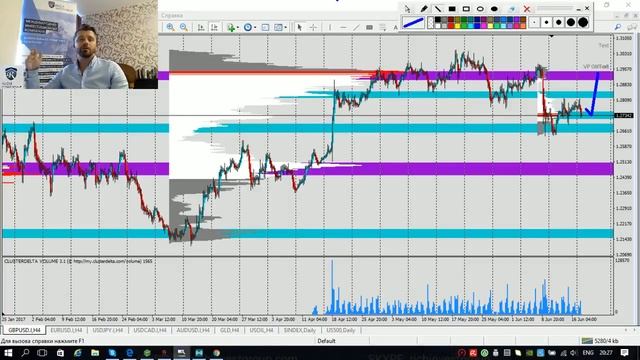Viewport: 640px width, 360px height.
Task: Click the chart zoom in magnifier
Action: tap(170, 27)
